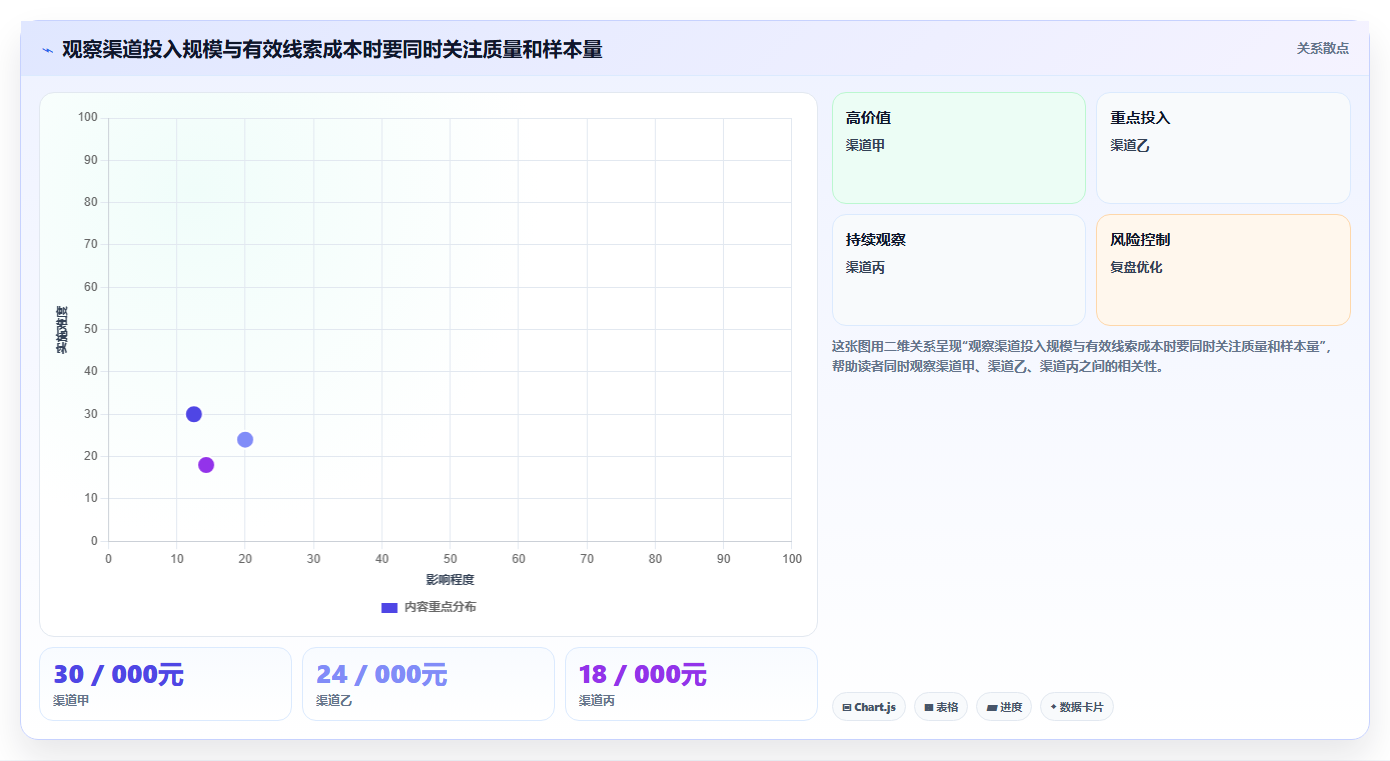This screenshot has width=1390, height=761.
Task: Click the 24 / 000元 value
Action: point(381,675)
